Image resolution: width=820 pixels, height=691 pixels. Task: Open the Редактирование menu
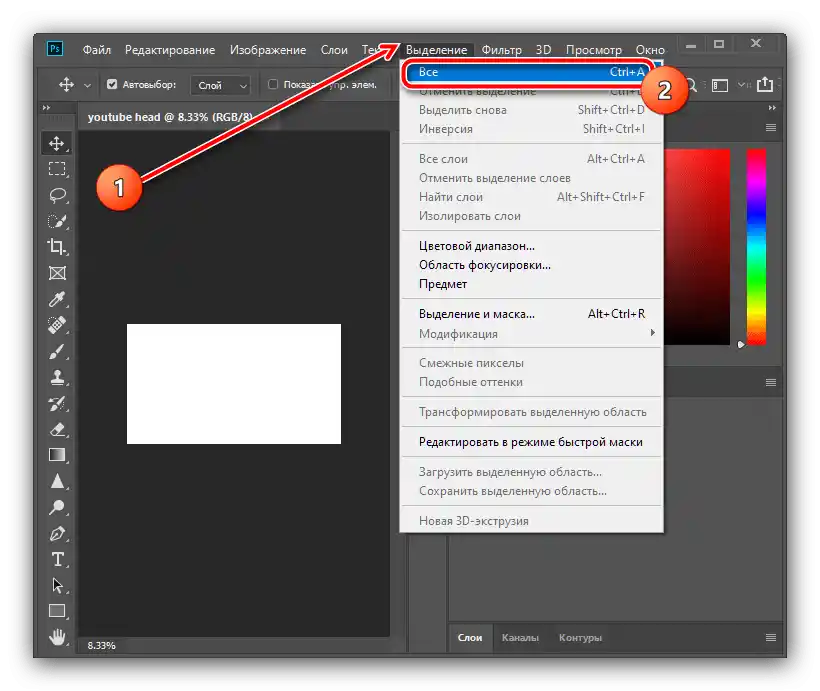170,50
